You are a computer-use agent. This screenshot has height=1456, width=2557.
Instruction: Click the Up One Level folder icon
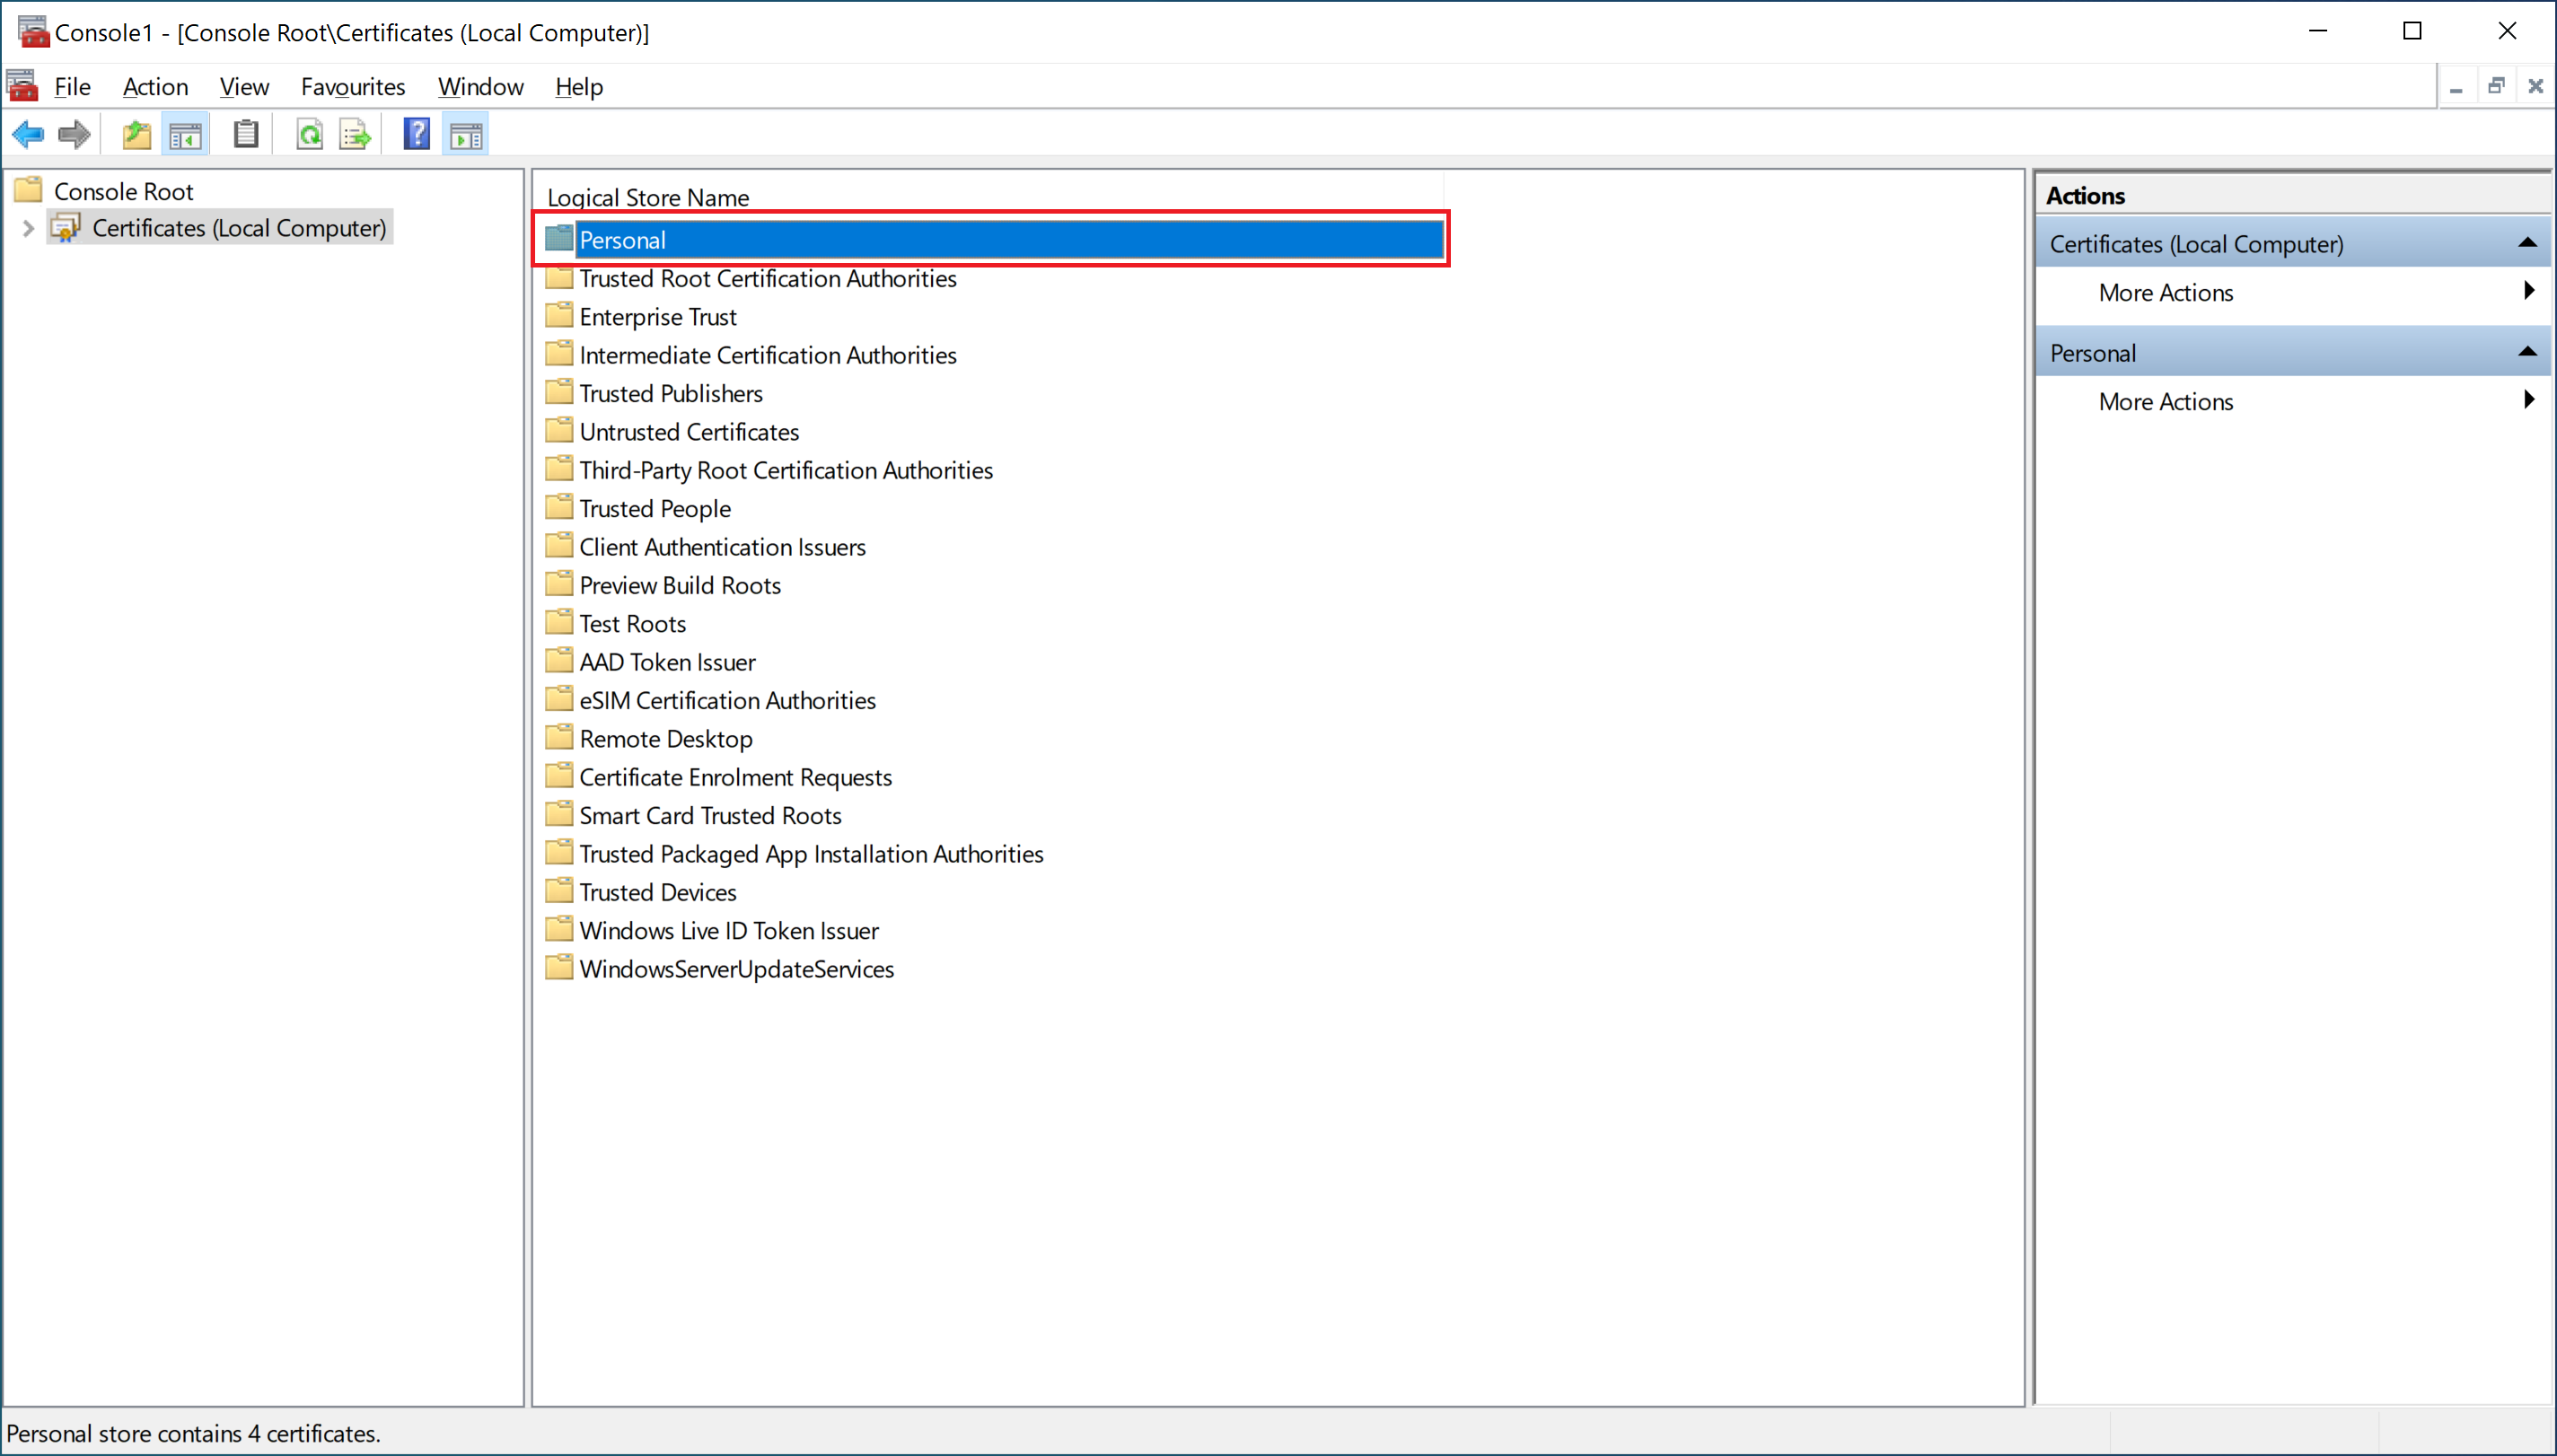click(x=136, y=134)
